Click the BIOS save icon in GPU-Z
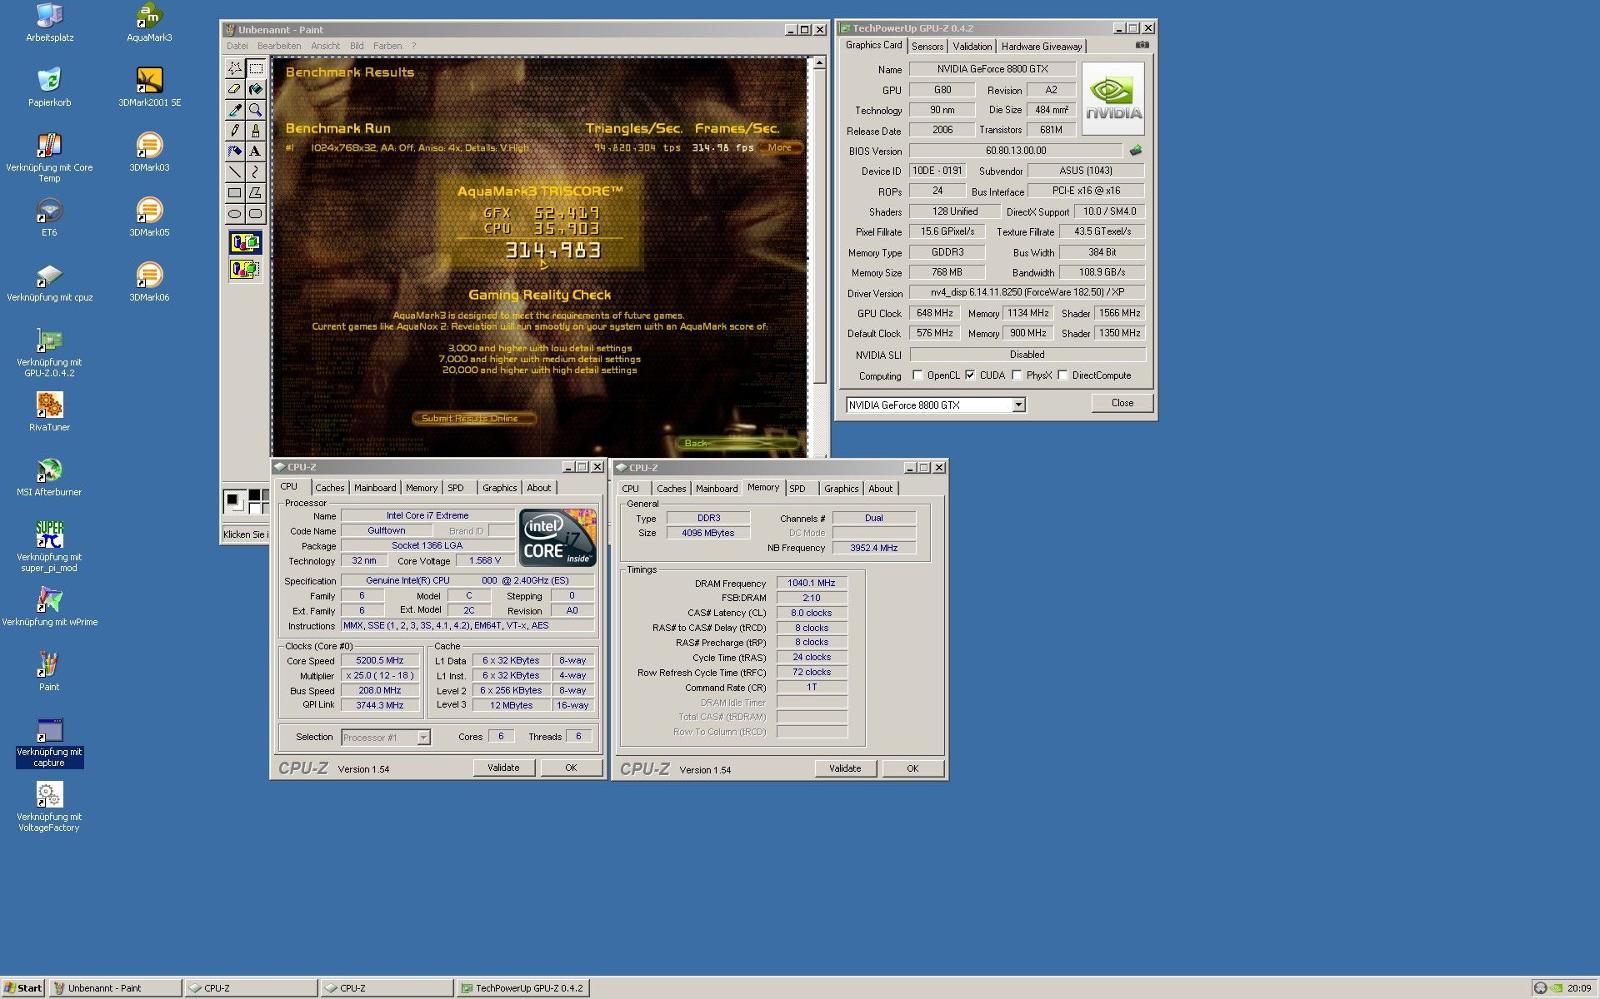 (x=1136, y=151)
